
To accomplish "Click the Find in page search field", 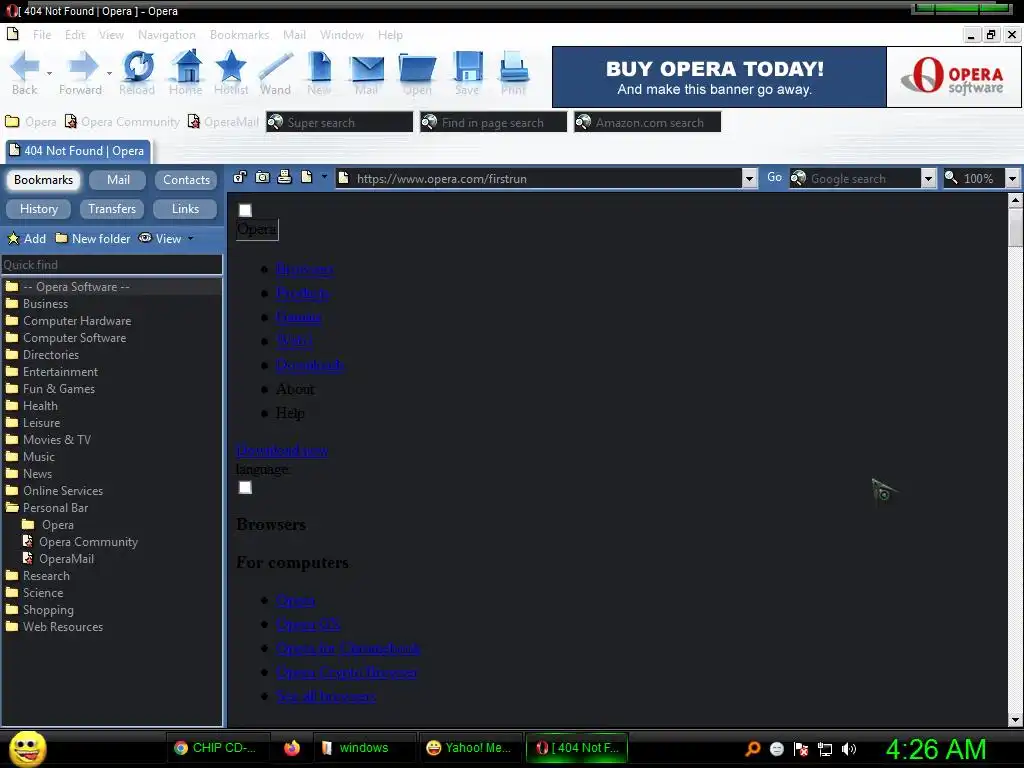I will (x=493, y=122).
